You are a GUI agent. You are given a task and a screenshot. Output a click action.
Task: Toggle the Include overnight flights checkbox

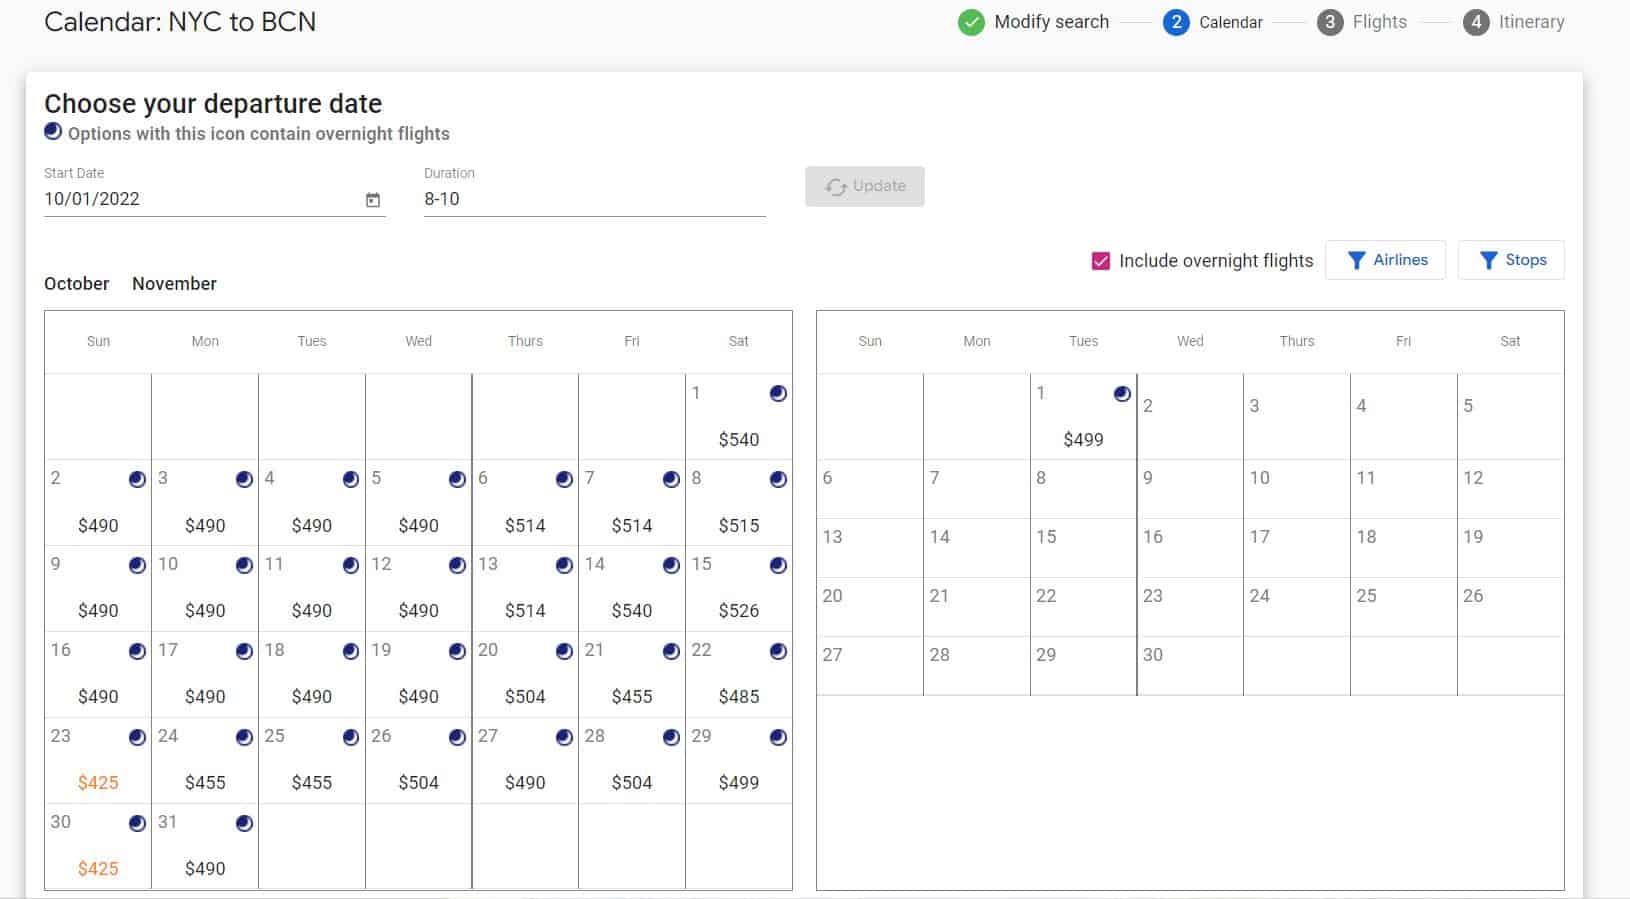[x=1101, y=261]
